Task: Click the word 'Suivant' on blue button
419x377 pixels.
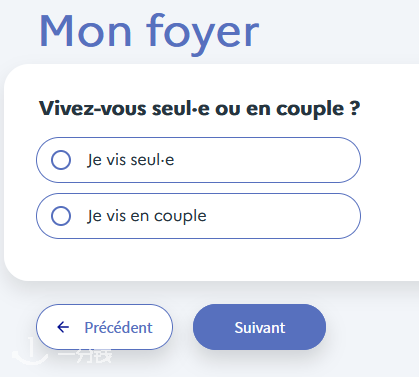Action: tap(260, 328)
